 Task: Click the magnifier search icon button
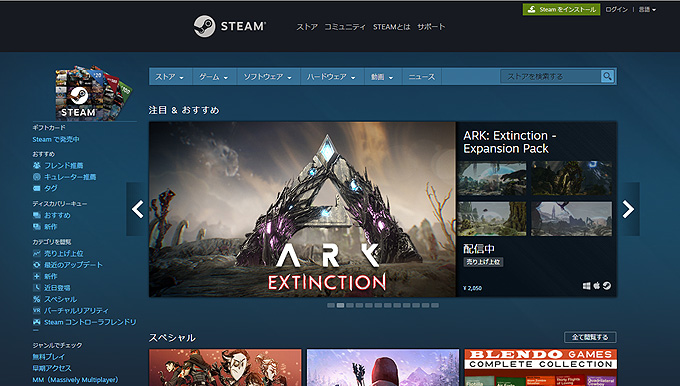point(608,76)
